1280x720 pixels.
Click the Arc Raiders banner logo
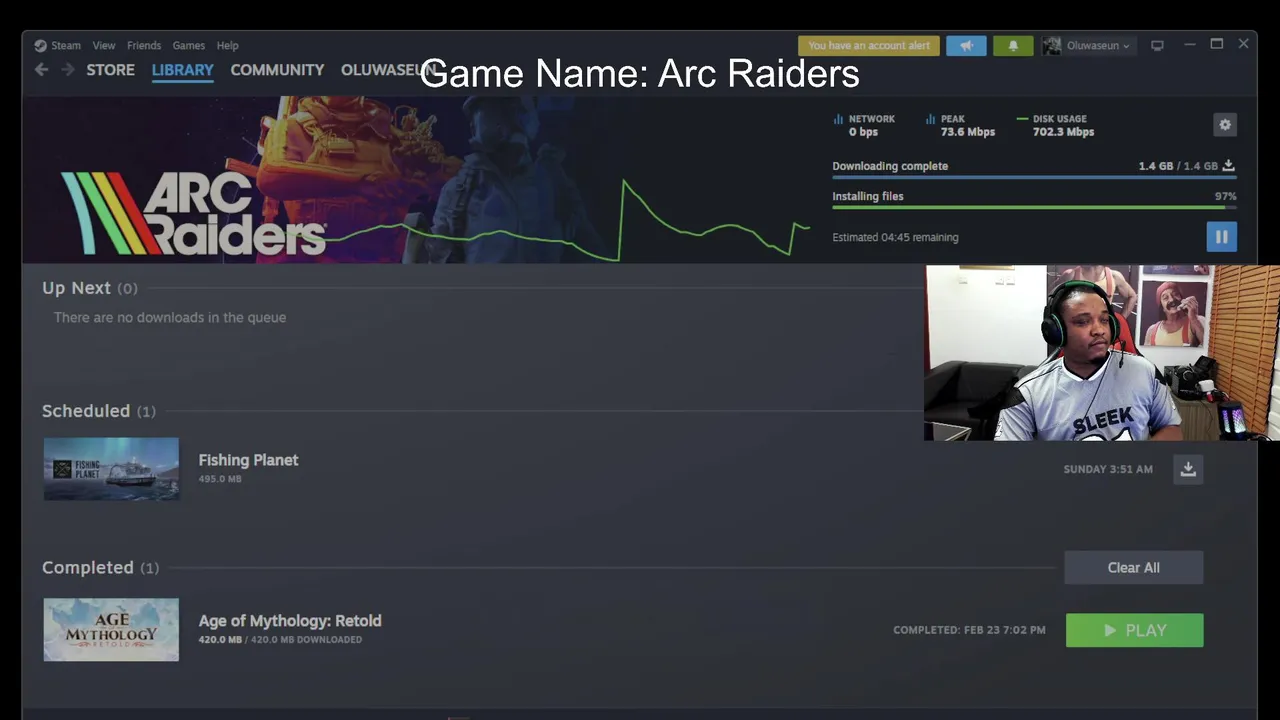click(x=193, y=213)
